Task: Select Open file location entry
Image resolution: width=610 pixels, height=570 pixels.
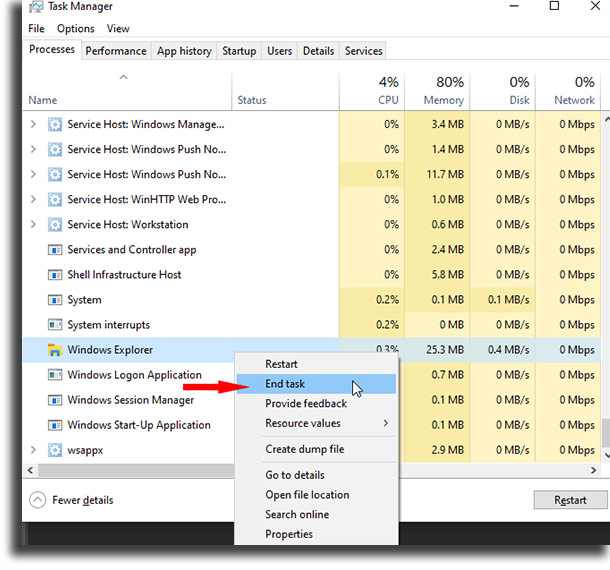Action: tap(316, 495)
